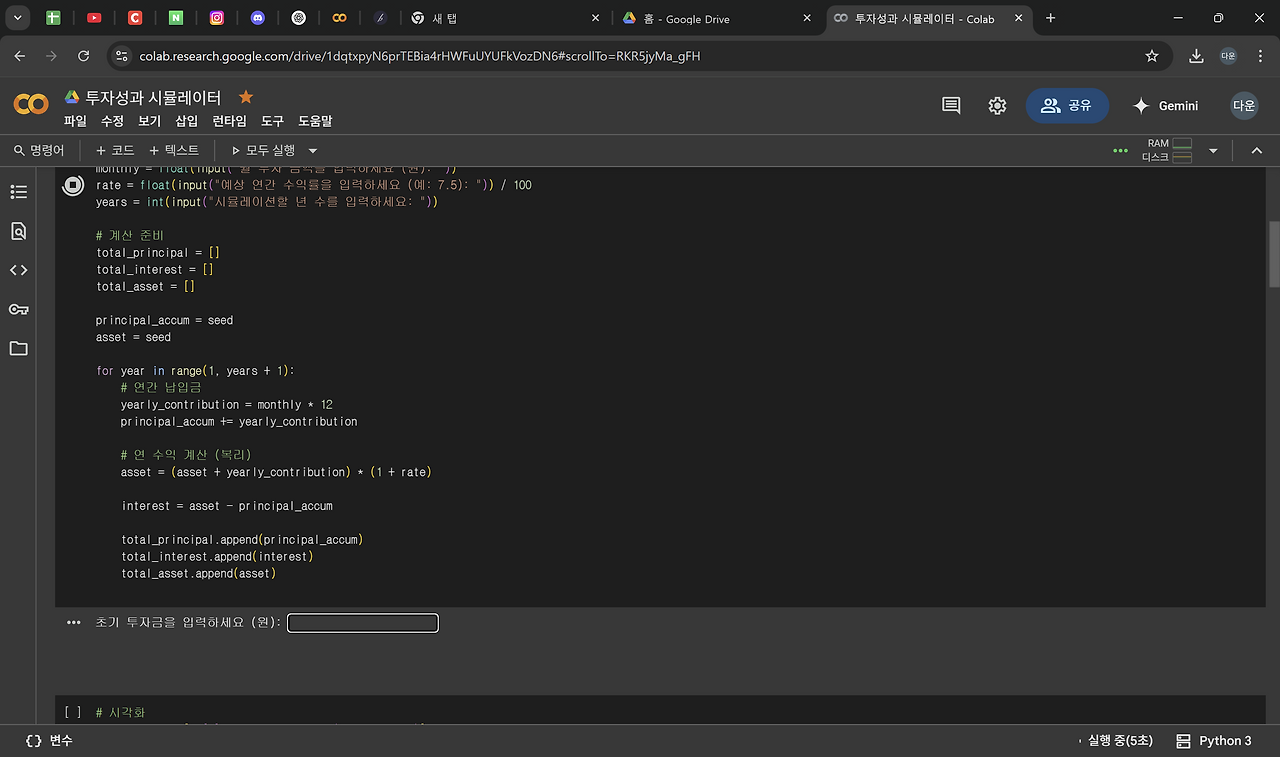
Task: Open Chrome downloads
Action: (1196, 56)
